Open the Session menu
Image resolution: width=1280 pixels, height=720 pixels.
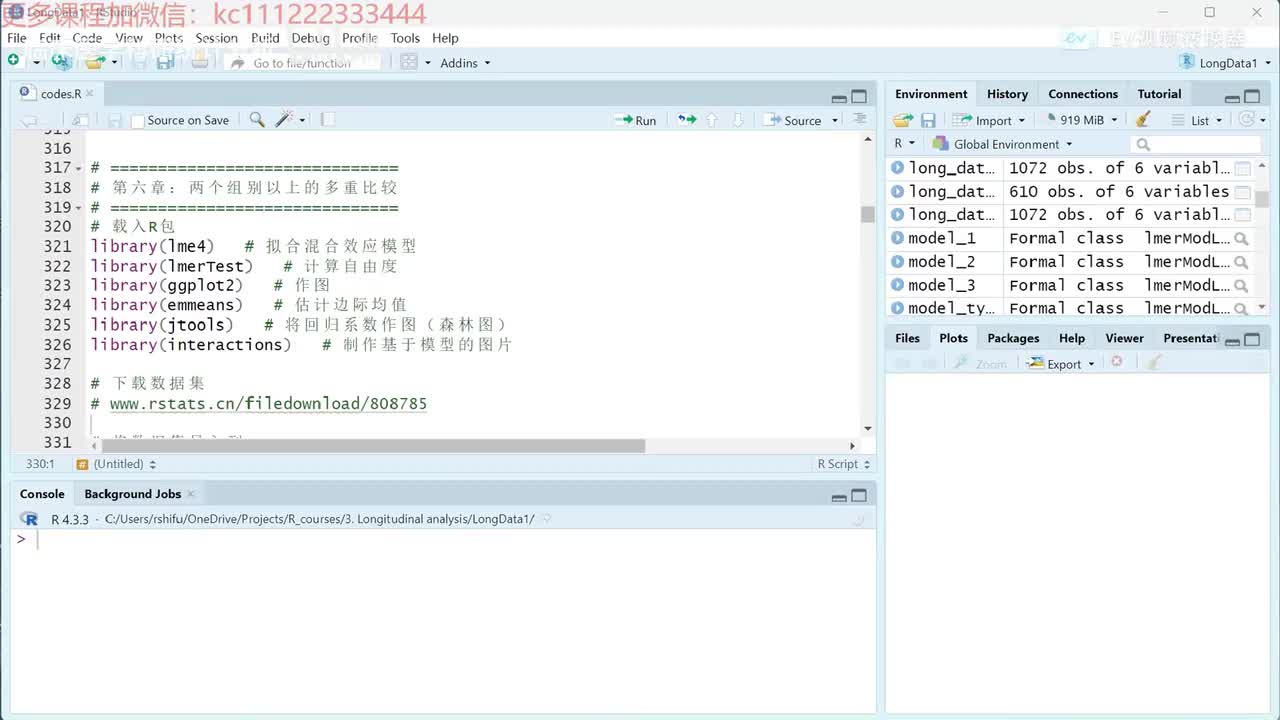(216, 38)
